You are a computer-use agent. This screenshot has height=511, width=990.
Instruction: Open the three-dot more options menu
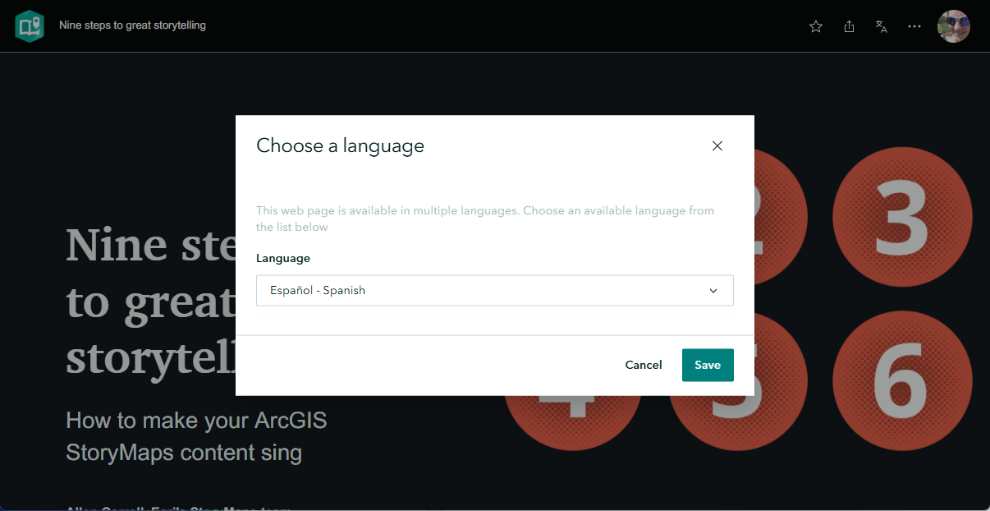click(x=914, y=27)
